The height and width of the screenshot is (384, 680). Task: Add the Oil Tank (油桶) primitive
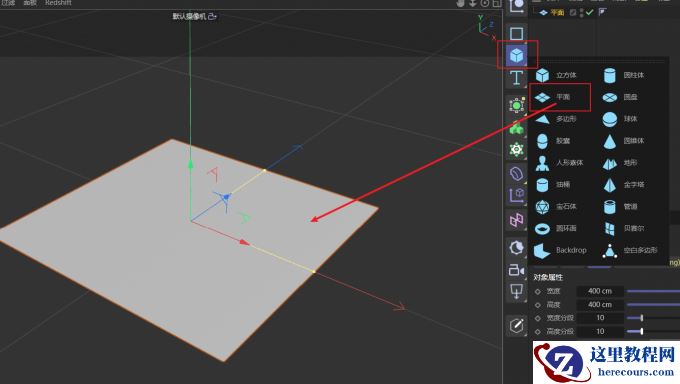click(x=553, y=185)
